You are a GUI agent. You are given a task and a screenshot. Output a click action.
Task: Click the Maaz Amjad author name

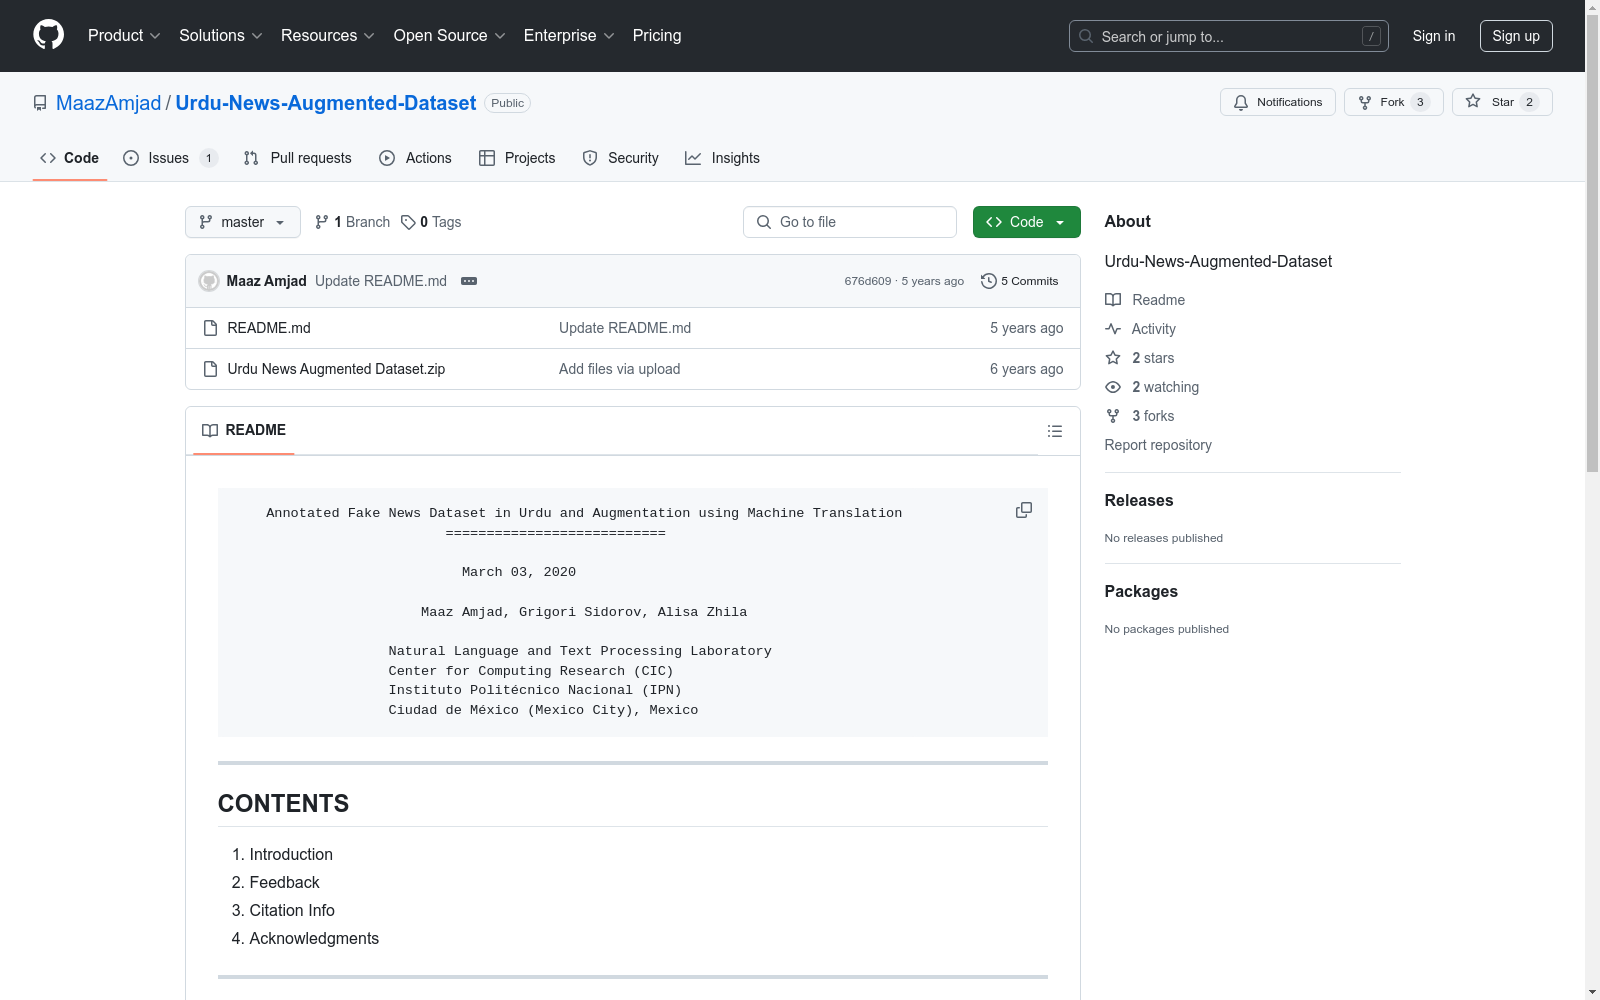[267, 281]
